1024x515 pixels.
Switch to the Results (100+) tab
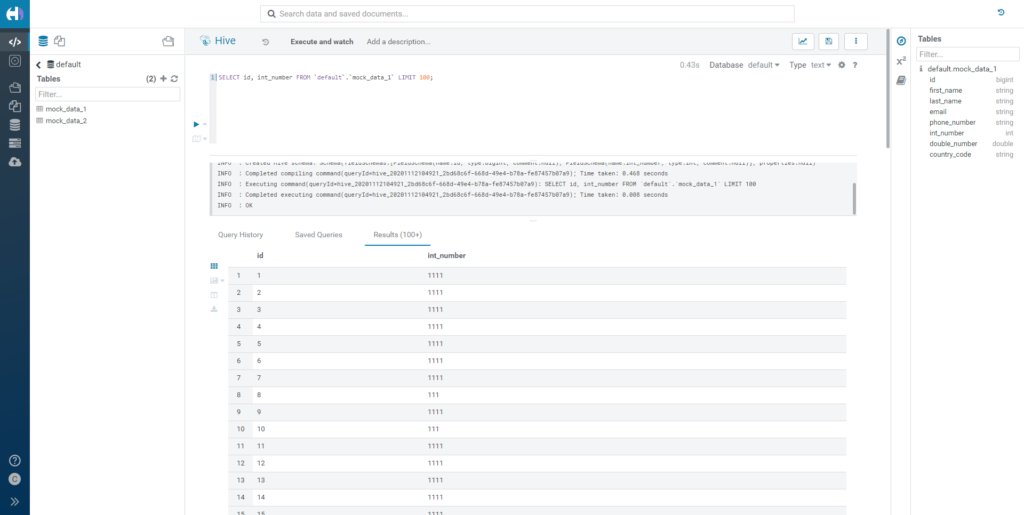pyautogui.click(x=397, y=234)
